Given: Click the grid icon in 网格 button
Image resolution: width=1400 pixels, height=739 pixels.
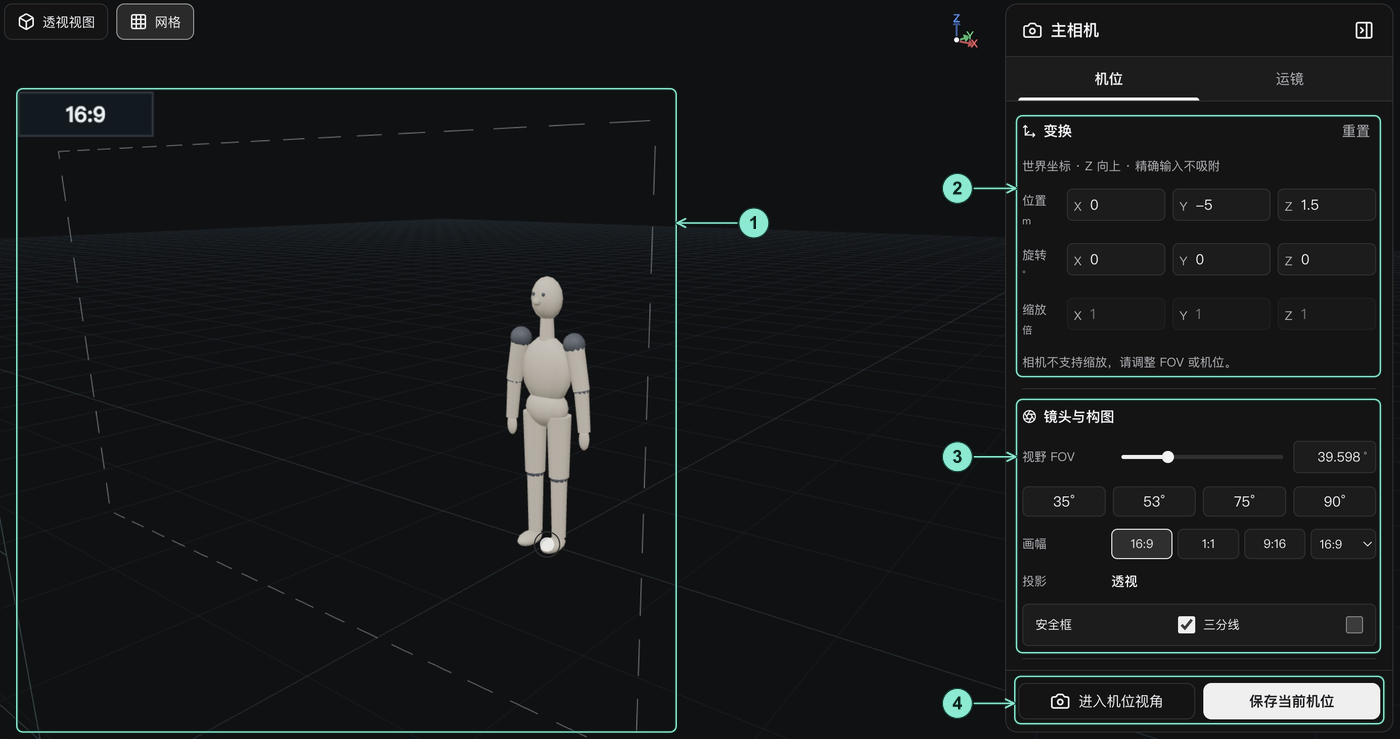Looking at the screenshot, I should [139, 21].
